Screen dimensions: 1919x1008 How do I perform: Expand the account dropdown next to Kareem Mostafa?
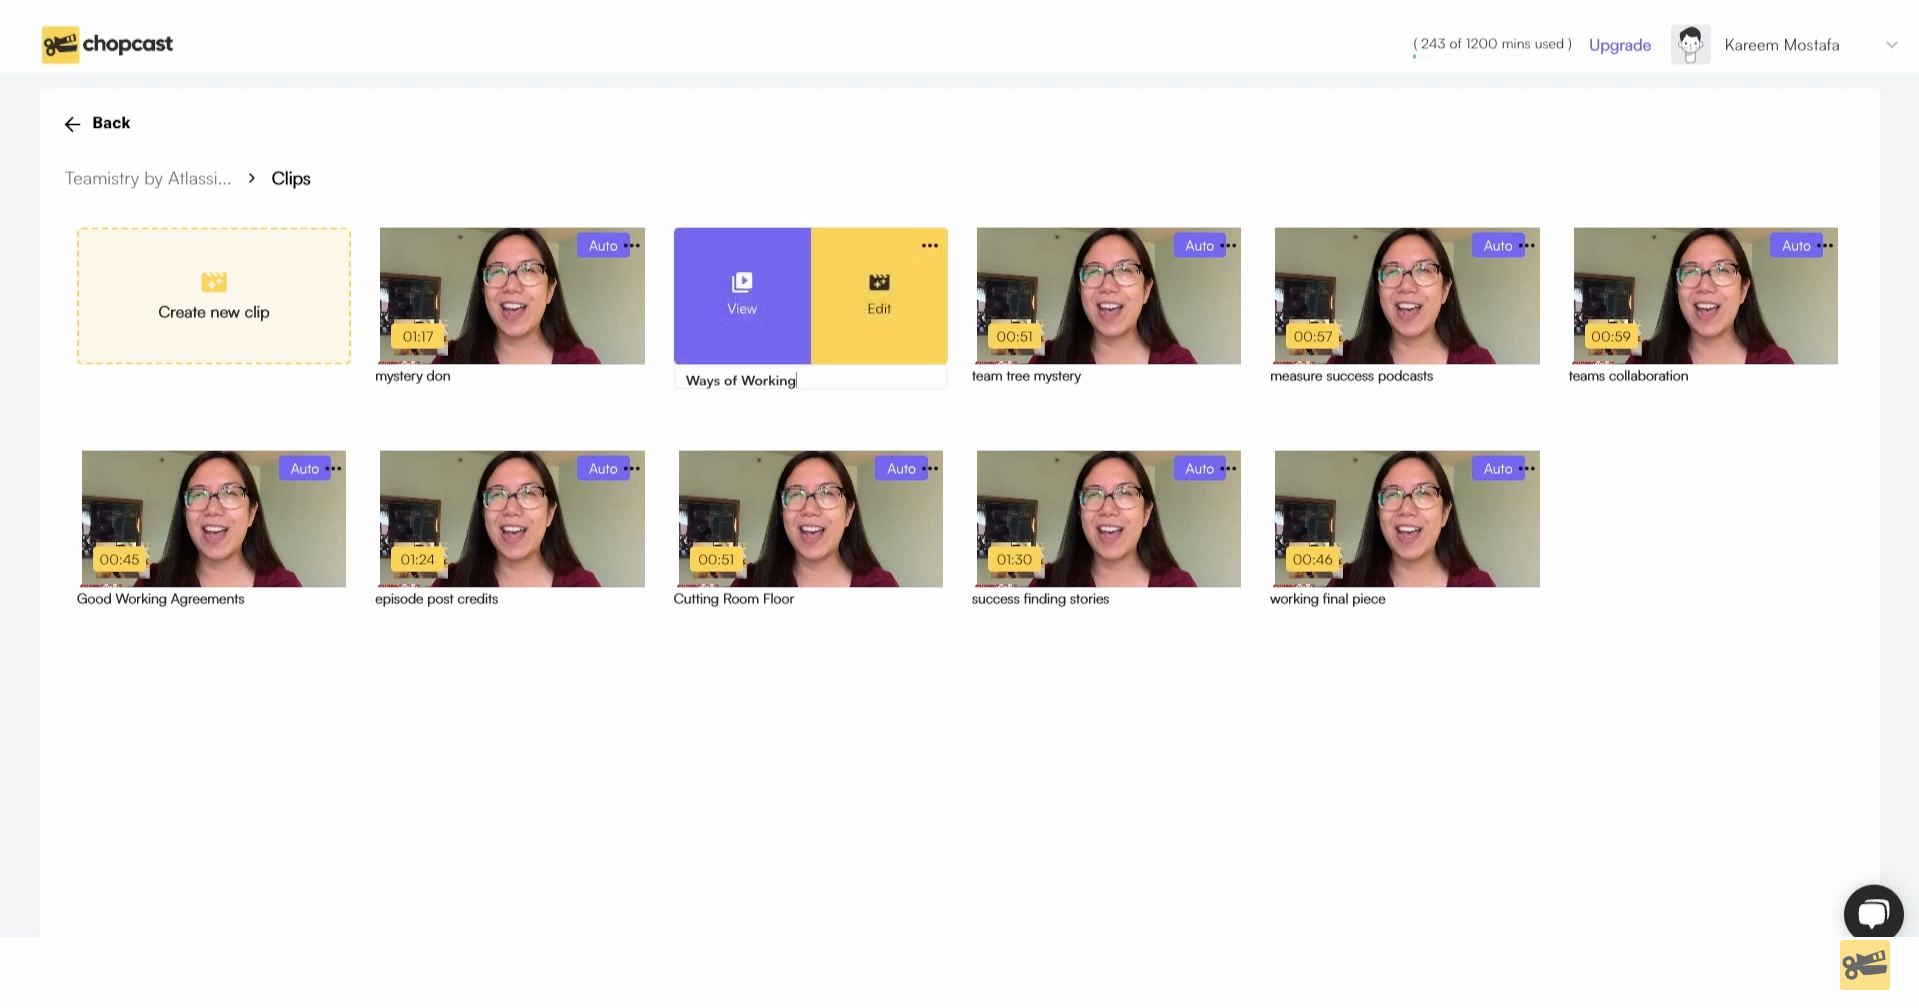tap(1892, 45)
